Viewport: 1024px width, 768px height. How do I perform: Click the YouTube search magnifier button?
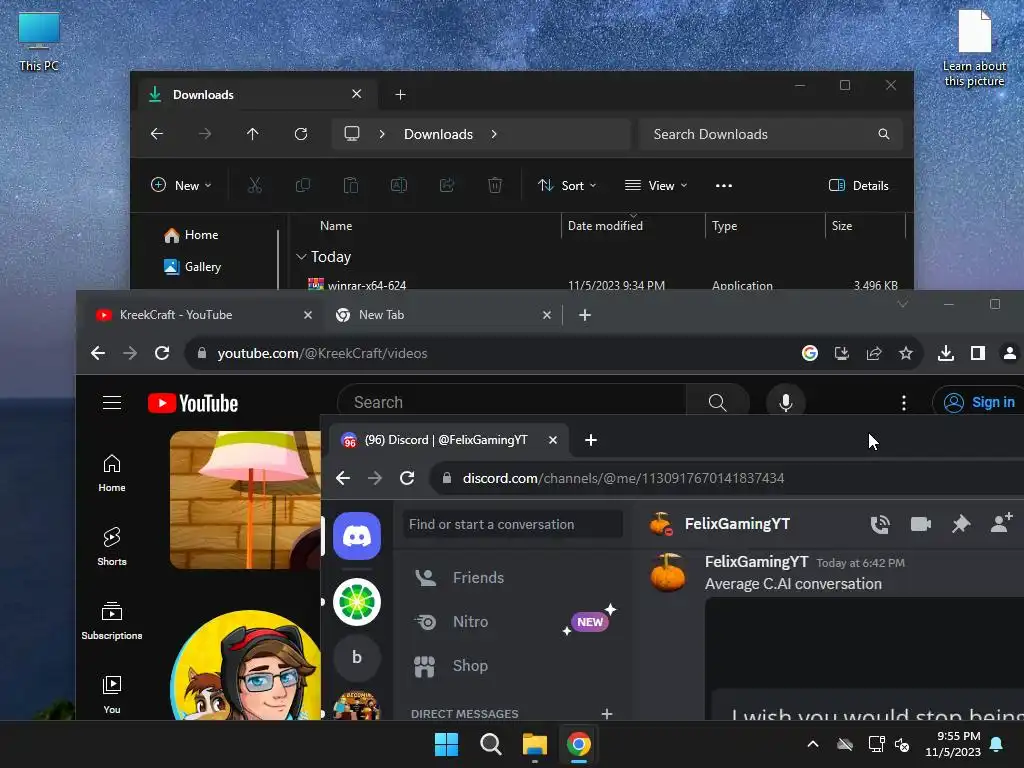pos(718,402)
